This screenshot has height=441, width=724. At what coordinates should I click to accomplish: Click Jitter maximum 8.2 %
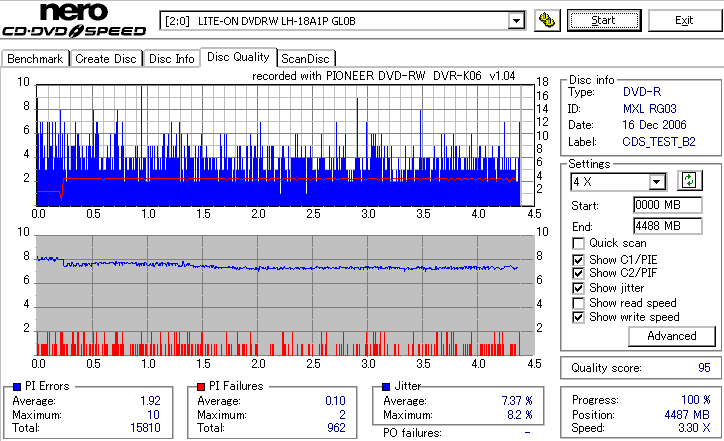(x=519, y=415)
